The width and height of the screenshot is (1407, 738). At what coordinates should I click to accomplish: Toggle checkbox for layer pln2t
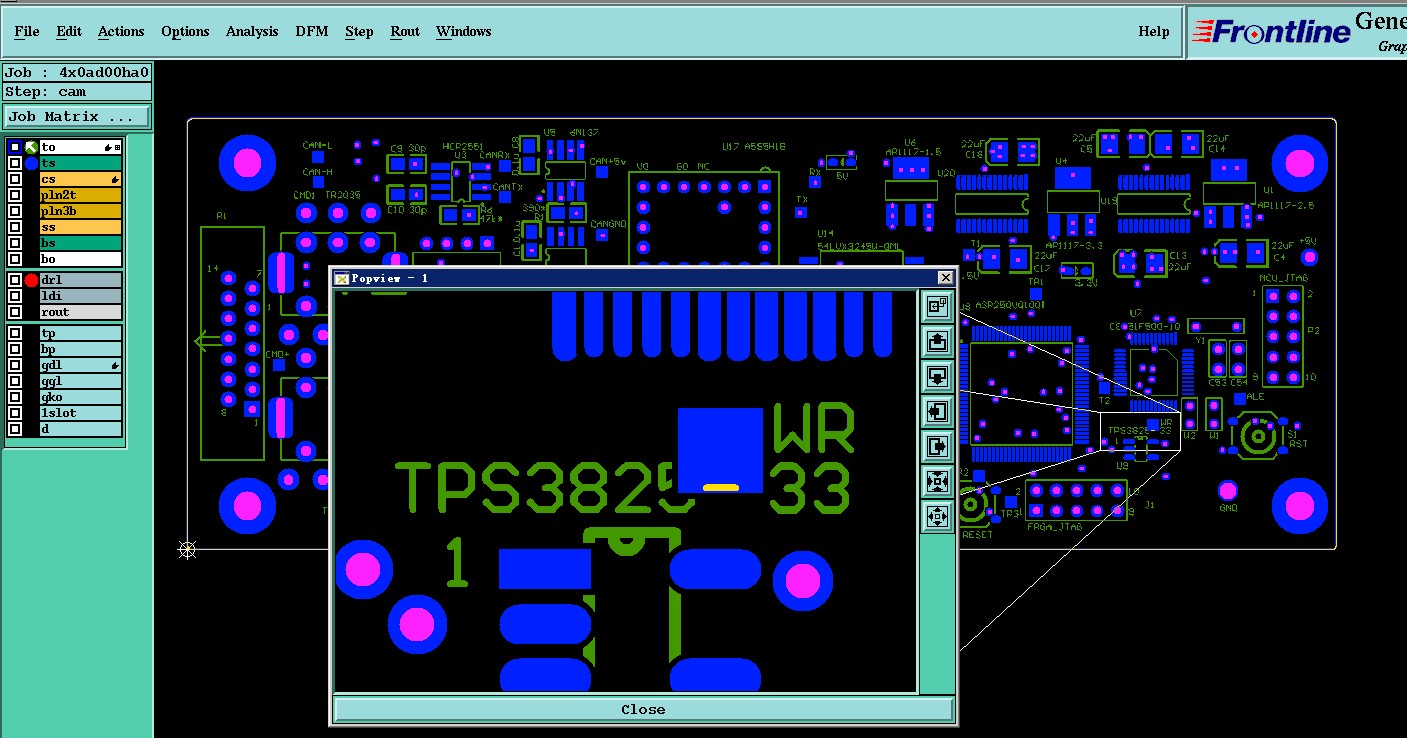point(15,195)
